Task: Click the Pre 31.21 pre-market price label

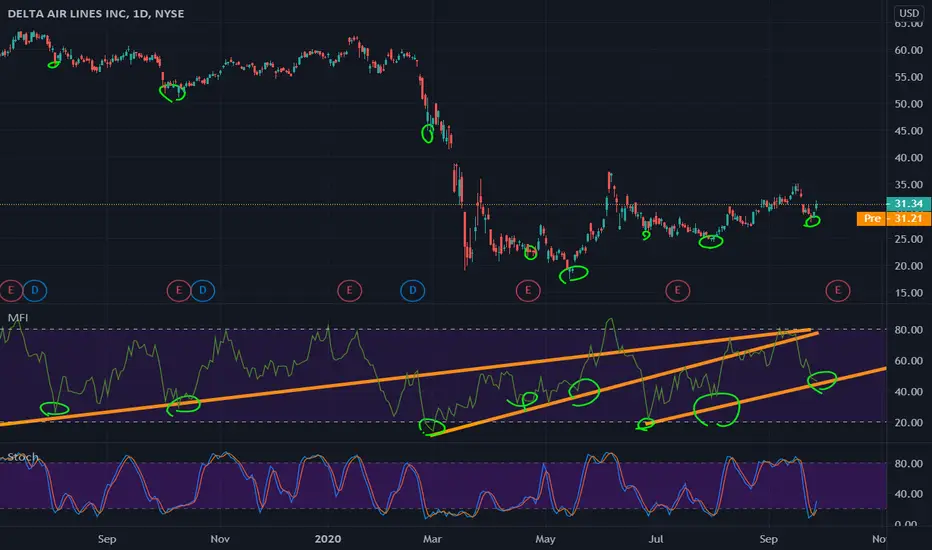Action: point(893,218)
